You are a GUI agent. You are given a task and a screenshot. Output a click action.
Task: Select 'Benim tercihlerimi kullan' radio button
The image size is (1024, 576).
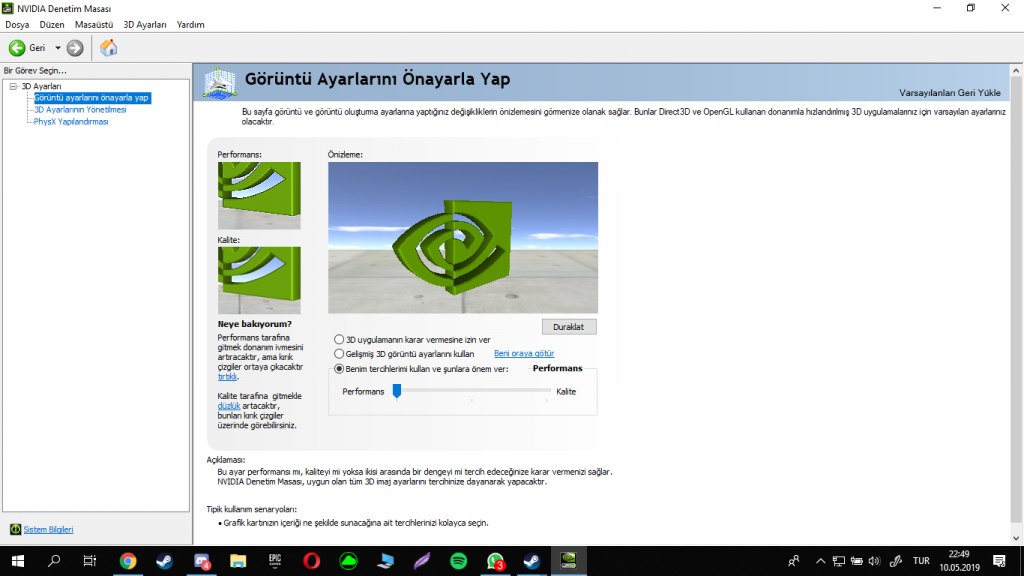339,369
